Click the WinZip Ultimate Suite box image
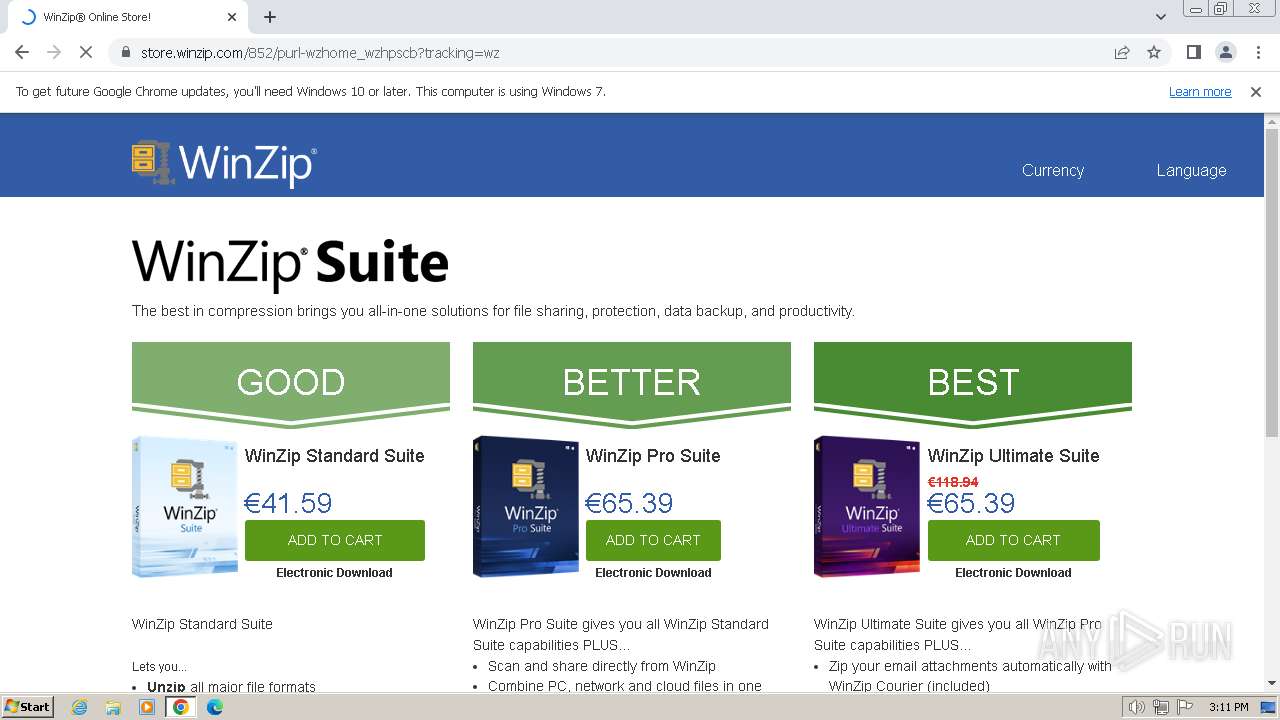This screenshot has width=1280, height=720. [x=867, y=506]
